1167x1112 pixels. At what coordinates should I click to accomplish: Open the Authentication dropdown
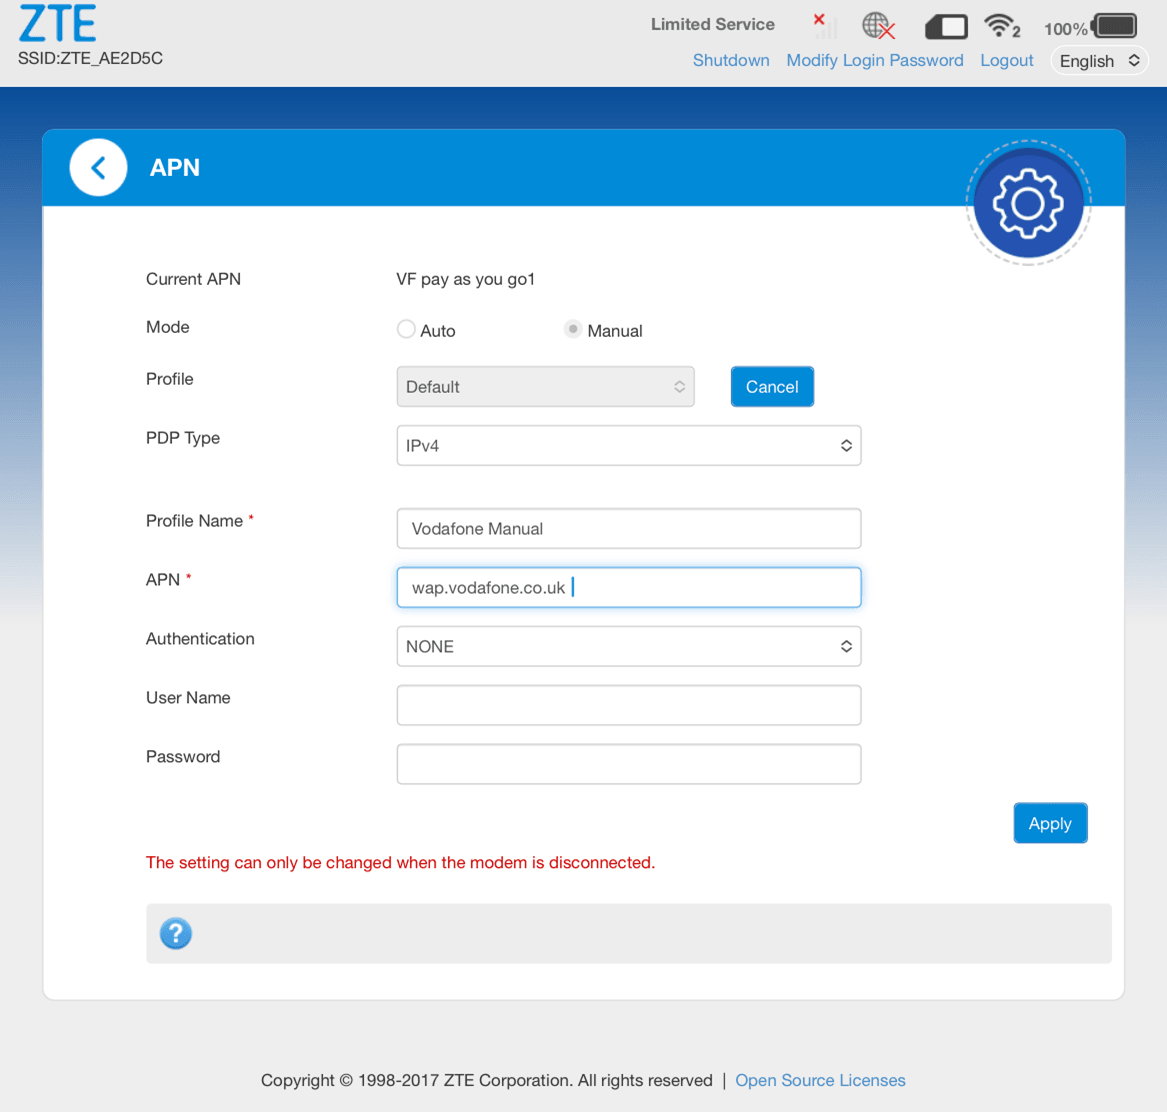tap(629, 646)
